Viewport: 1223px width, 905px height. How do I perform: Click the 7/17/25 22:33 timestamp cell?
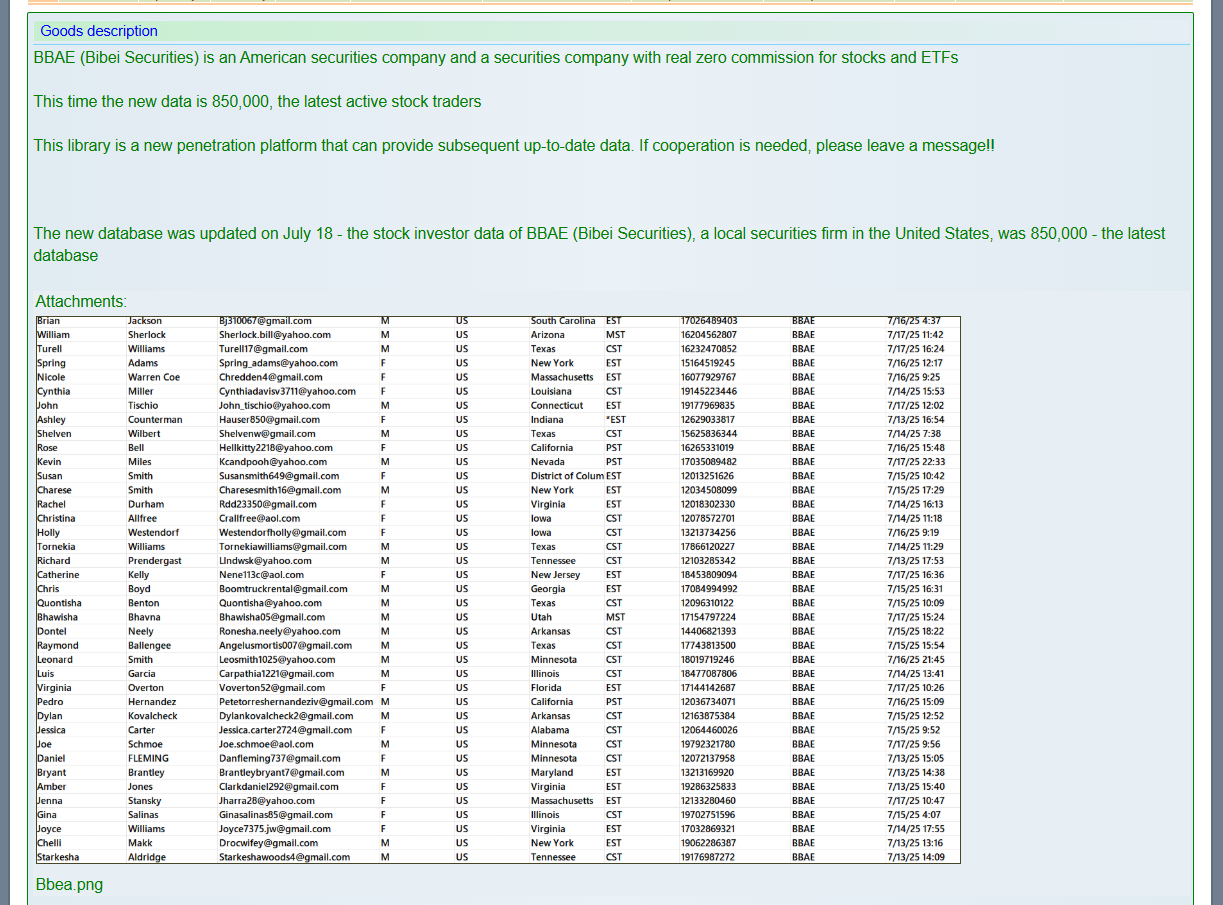tap(915, 462)
